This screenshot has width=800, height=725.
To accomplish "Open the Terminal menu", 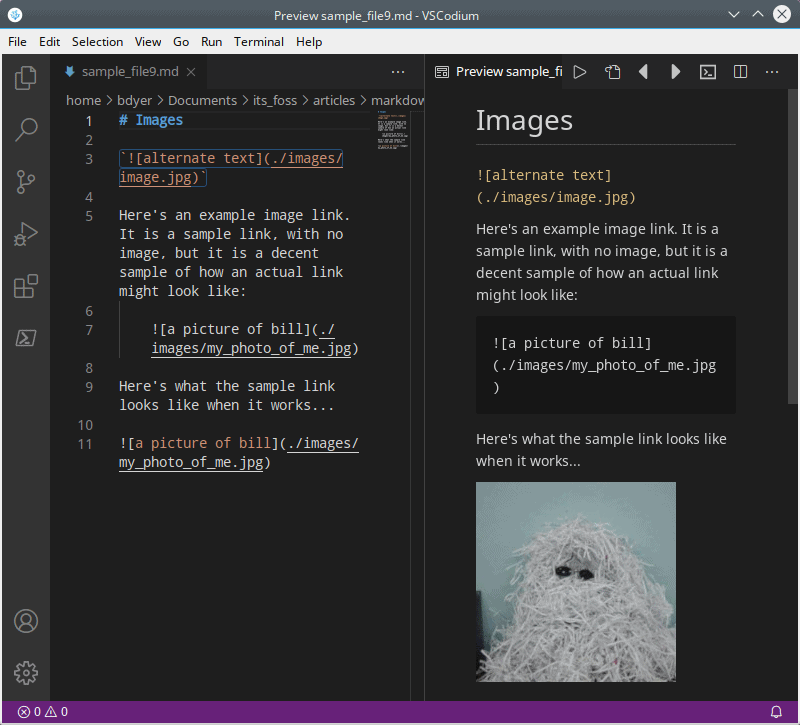I will (259, 42).
